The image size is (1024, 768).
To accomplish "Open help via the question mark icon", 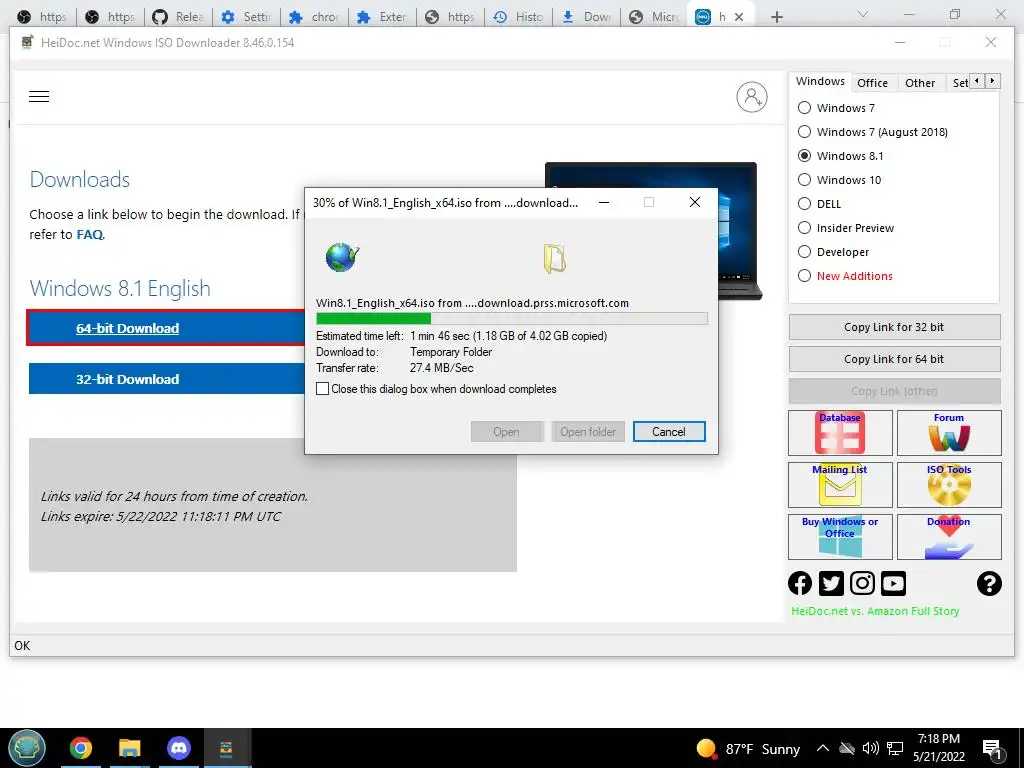I will coord(989,583).
